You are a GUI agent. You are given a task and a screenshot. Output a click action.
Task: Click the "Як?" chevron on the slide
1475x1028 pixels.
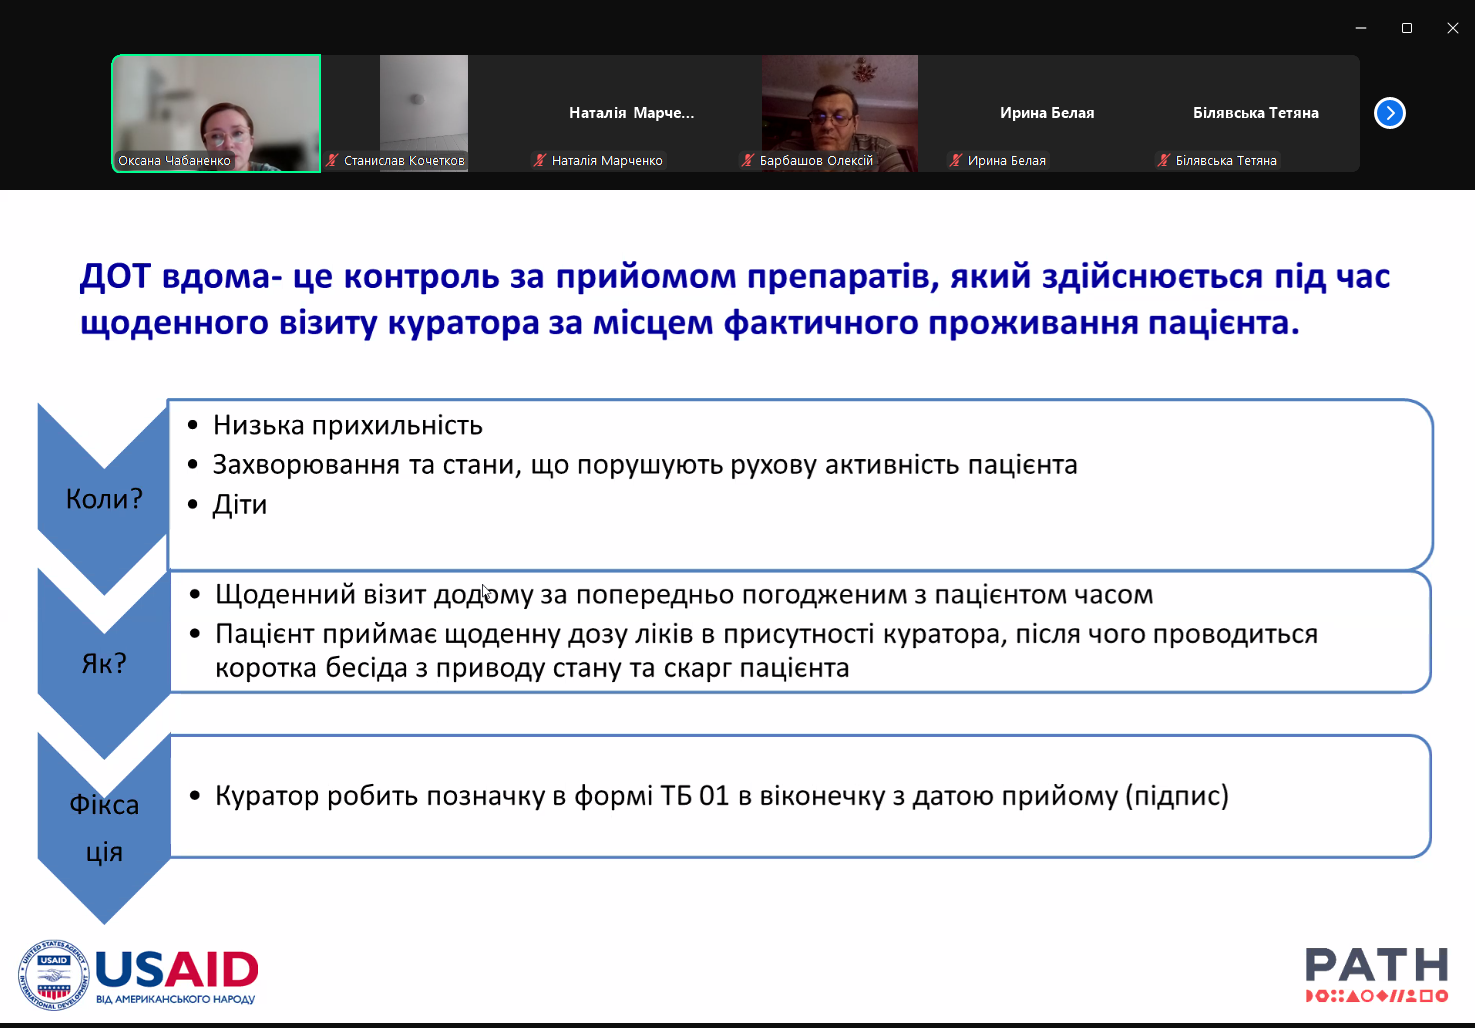(104, 663)
